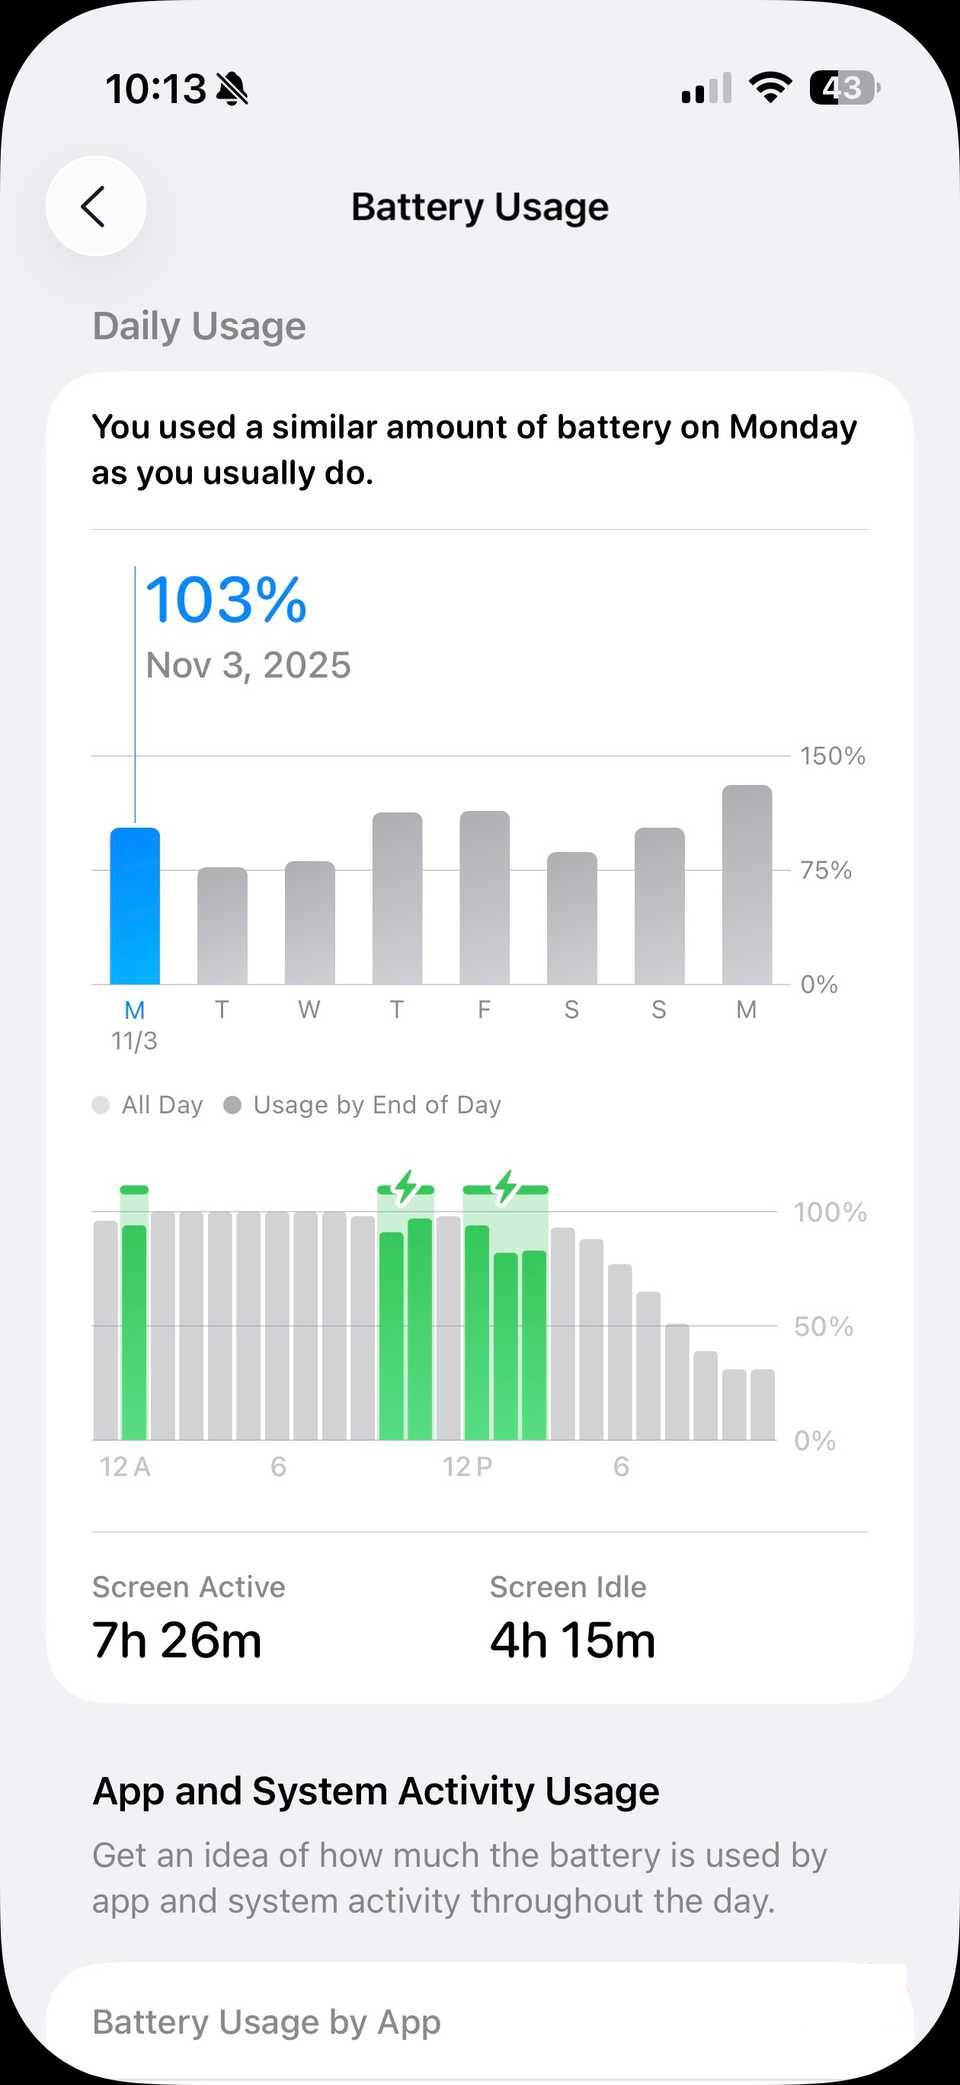Tap the silent mode bell icon
Screen dimensions: 960x2085
[232, 89]
